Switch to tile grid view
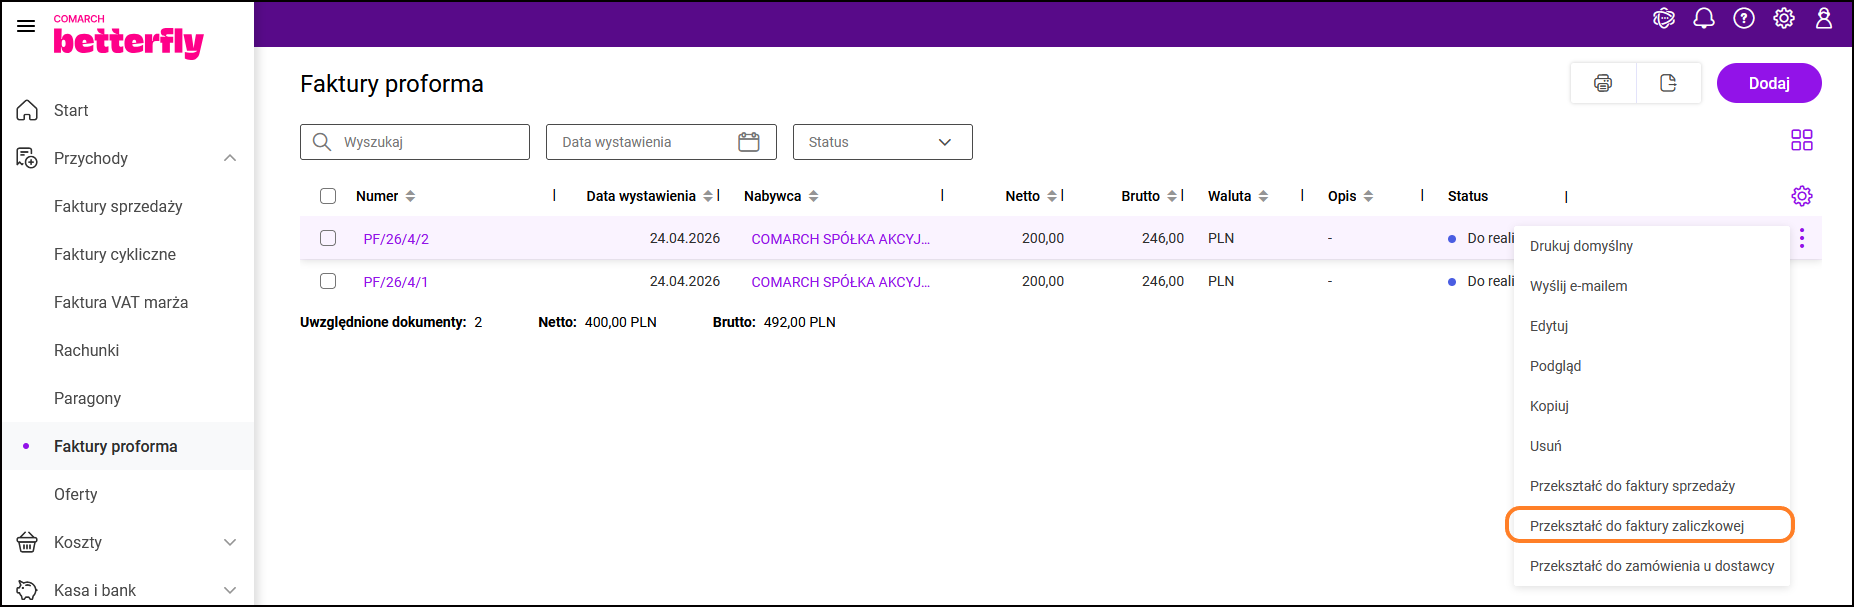This screenshot has width=1854, height=607. pyautogui.click(x=1801, y=140)
